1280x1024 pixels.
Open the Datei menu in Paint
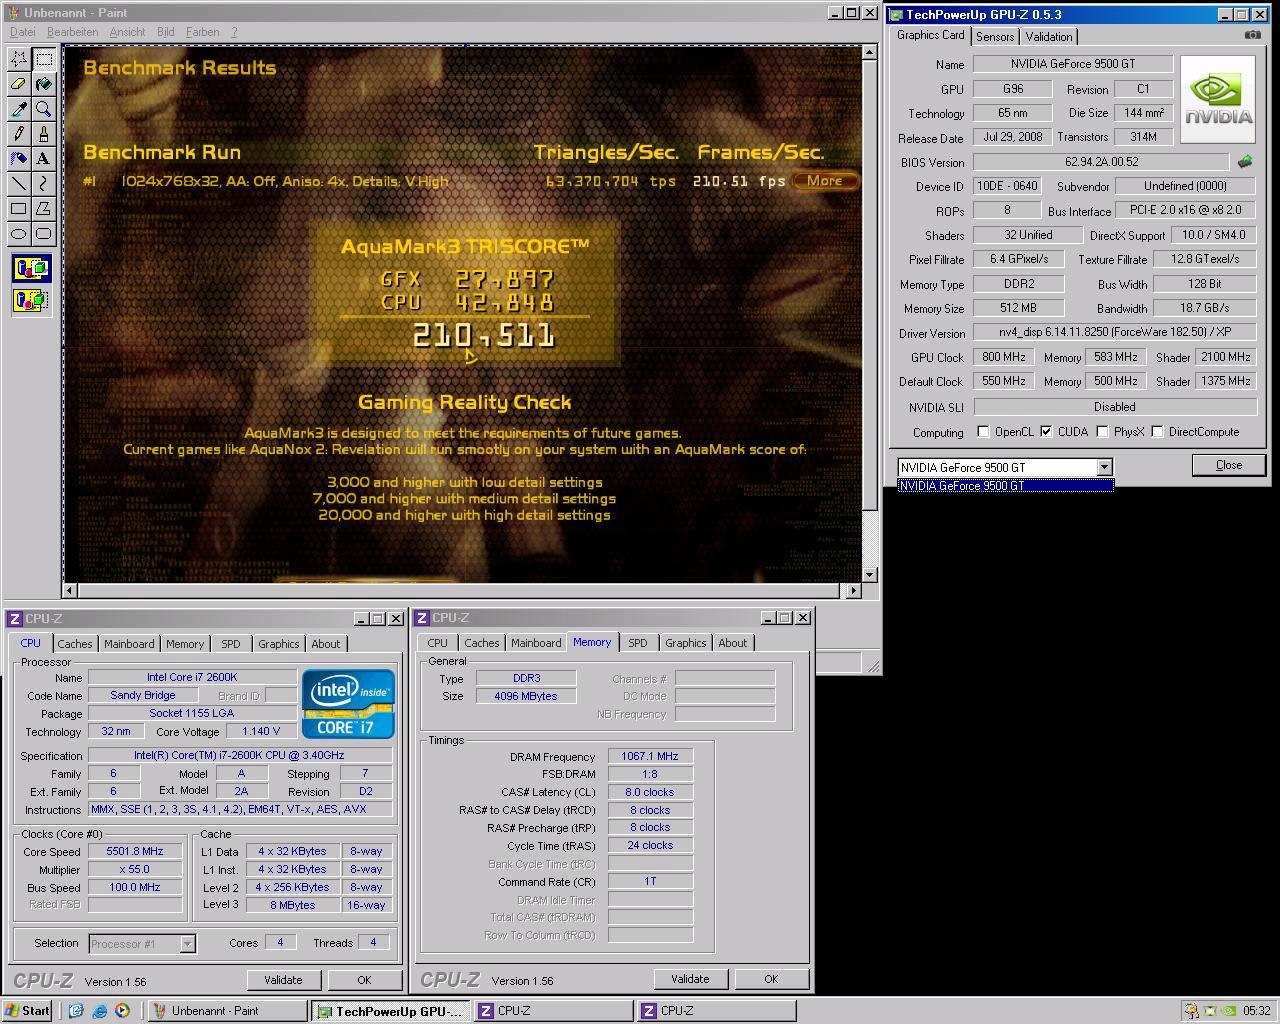(x=22, y=32)
